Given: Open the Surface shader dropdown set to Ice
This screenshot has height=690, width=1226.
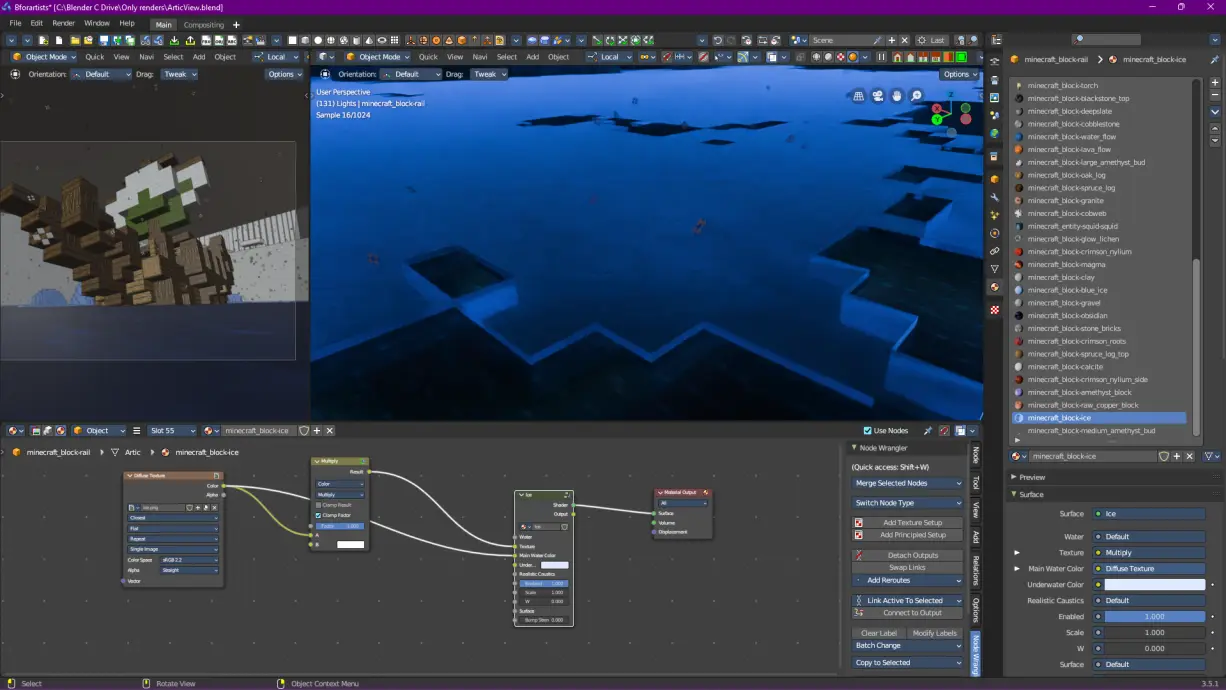Looking at the screenshot, I should tap(1148, 513).
